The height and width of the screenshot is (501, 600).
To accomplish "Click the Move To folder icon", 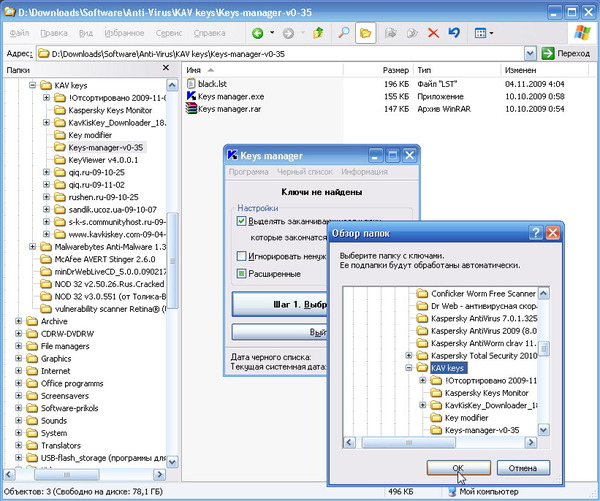I will [x=390, y=33].
